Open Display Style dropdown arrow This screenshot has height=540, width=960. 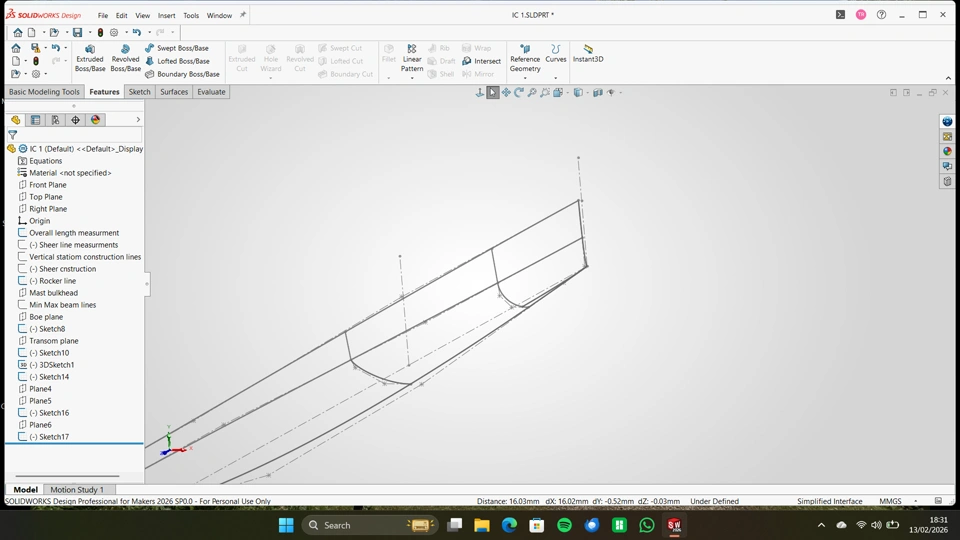tap(587, 92)
